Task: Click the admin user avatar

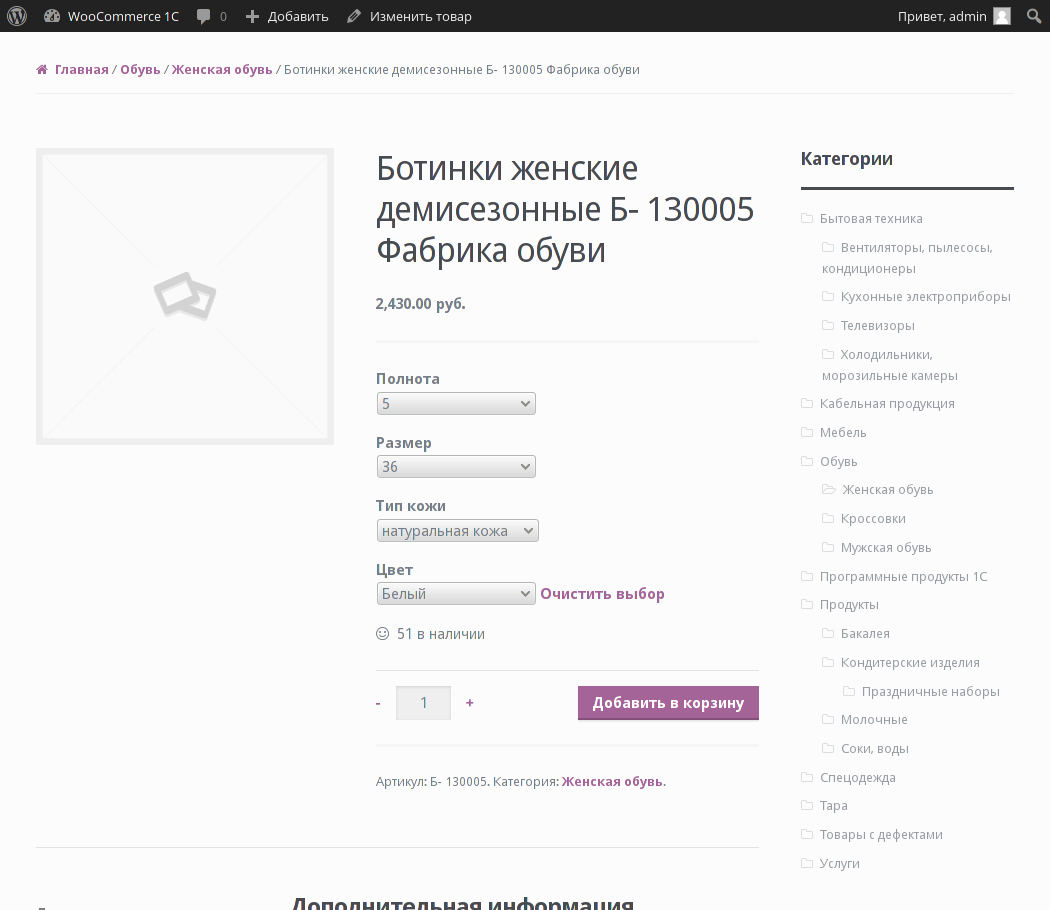Action: point(1002,16)
